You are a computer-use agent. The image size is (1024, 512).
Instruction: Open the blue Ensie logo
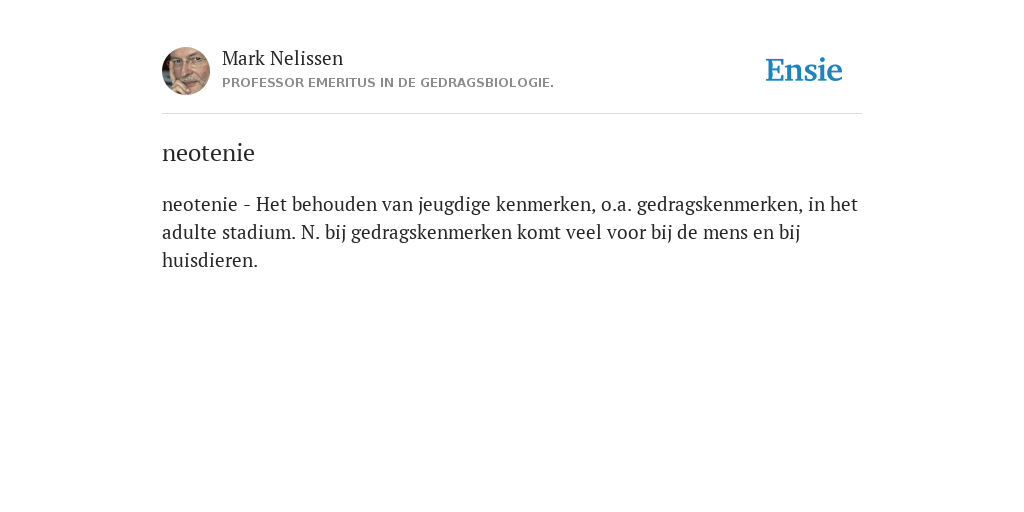[804, 70]
